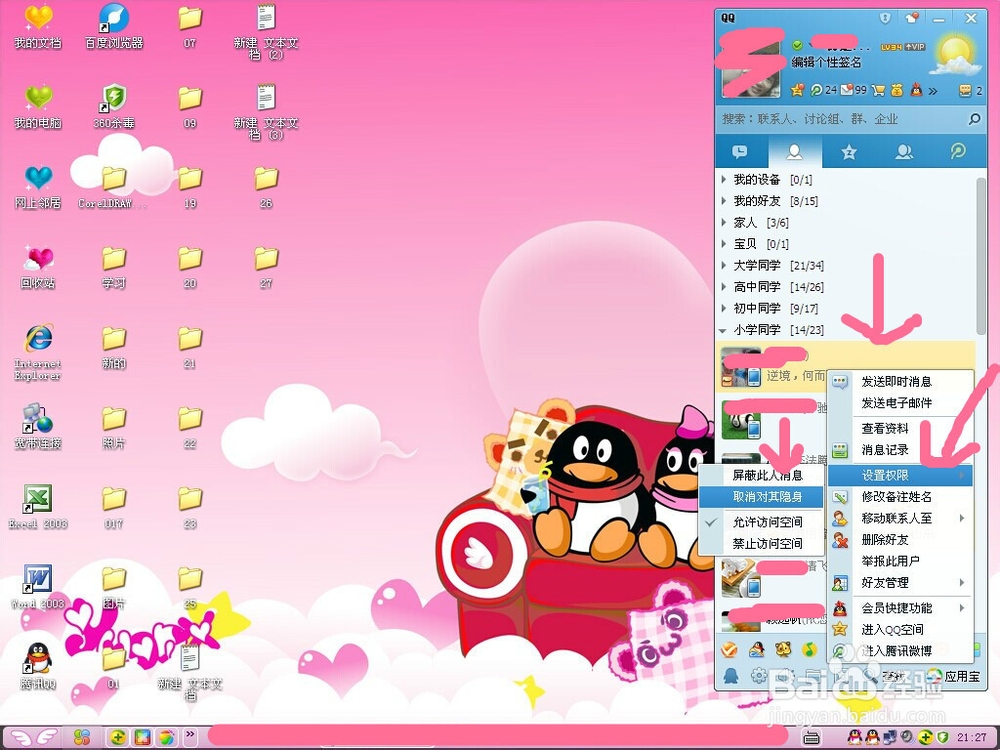
Task: Click the taskbar clock 21:27
Action: (971, 738)
